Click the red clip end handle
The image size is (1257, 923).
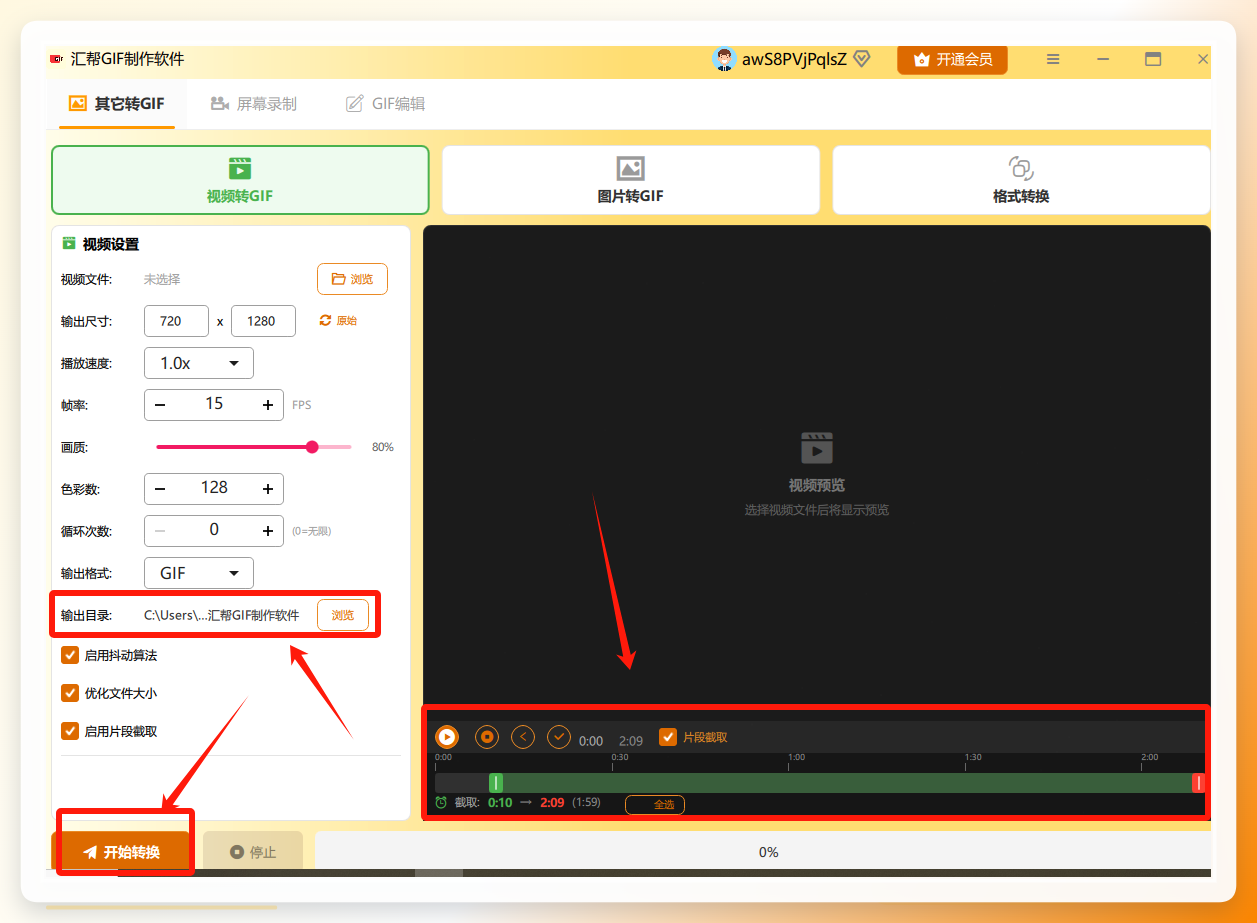pyautogui.click(x=1199, y=783)
